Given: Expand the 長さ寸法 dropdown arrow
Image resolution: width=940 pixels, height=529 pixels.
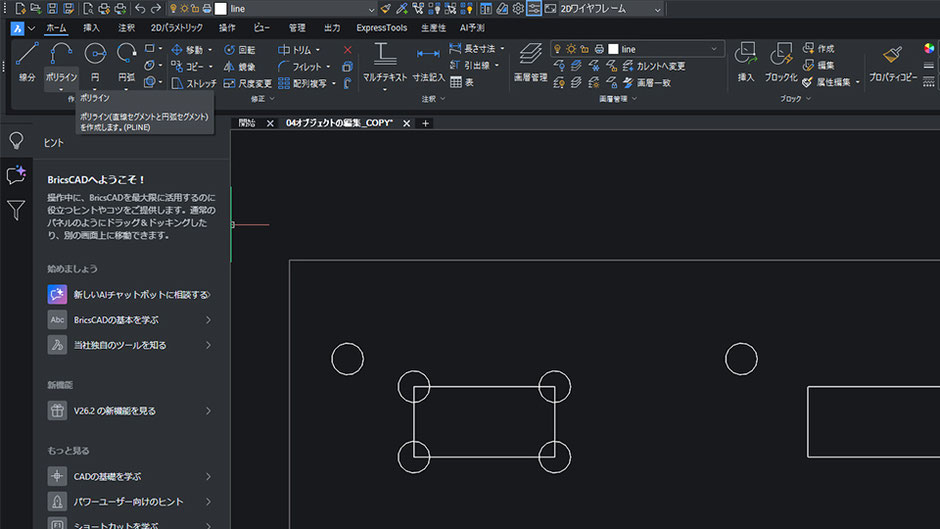Looking at the screenshot, I should pos(502,49).
